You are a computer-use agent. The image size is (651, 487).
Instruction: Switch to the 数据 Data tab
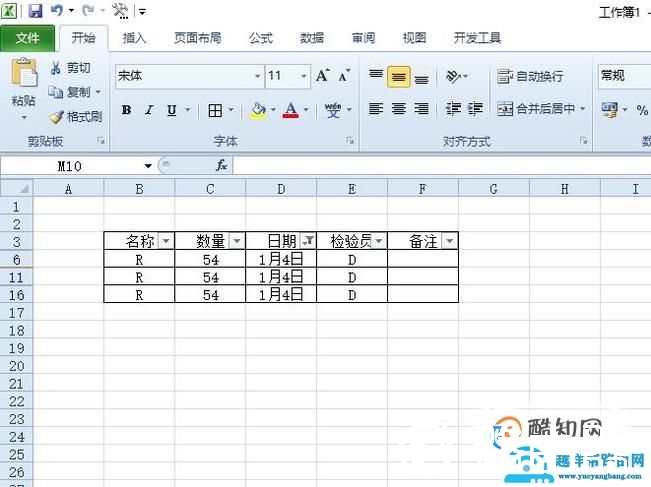click(312, 38)
